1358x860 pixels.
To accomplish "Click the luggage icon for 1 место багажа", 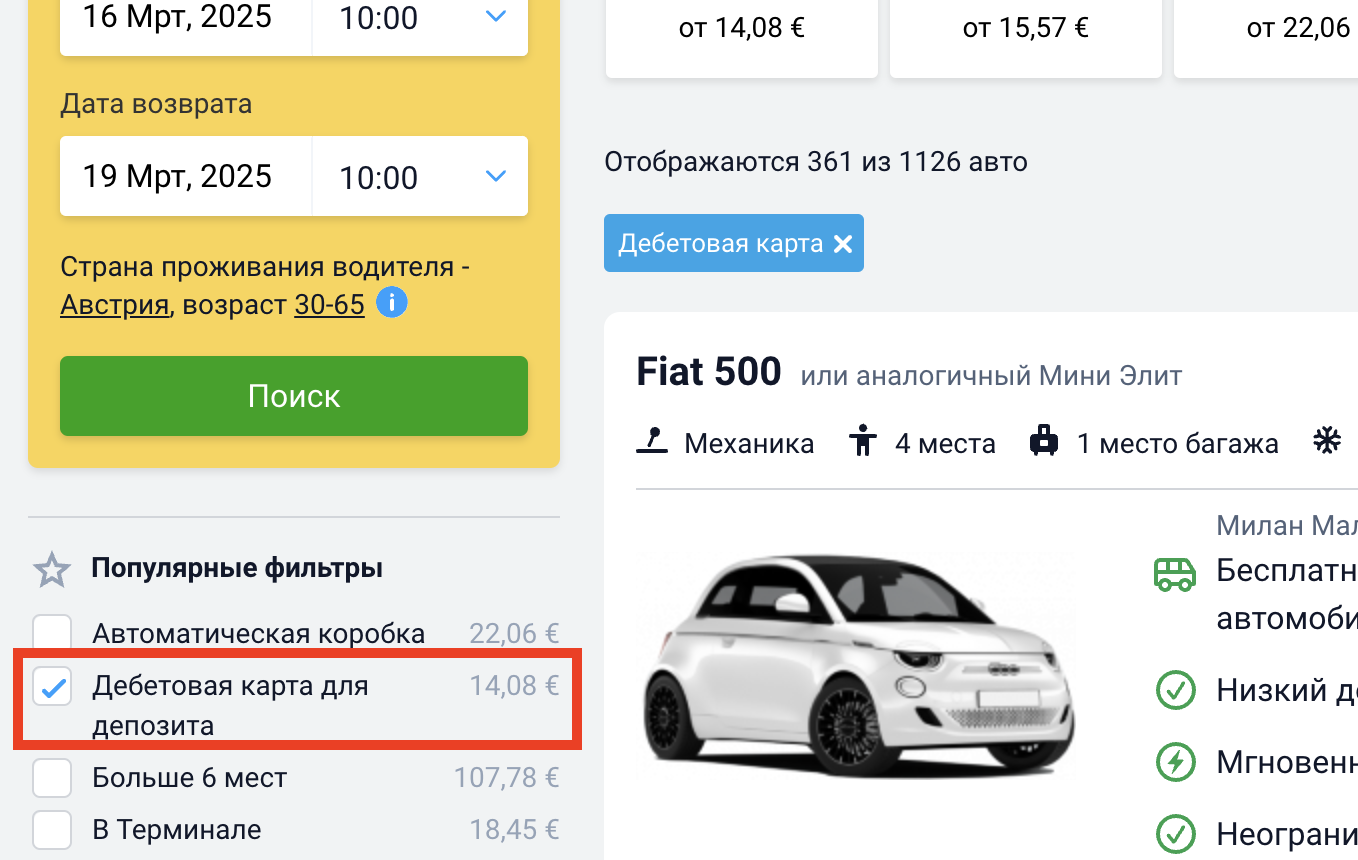I will click(x=1044, y=441).
